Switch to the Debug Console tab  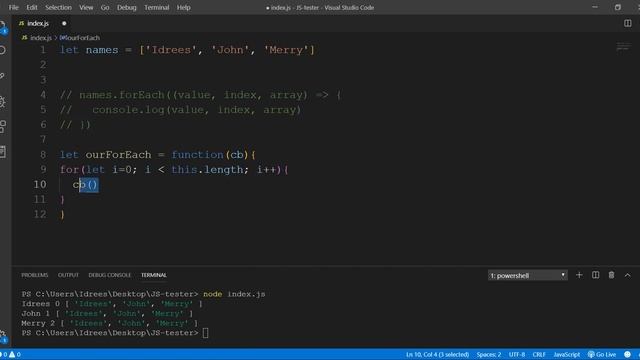(110, 275)
